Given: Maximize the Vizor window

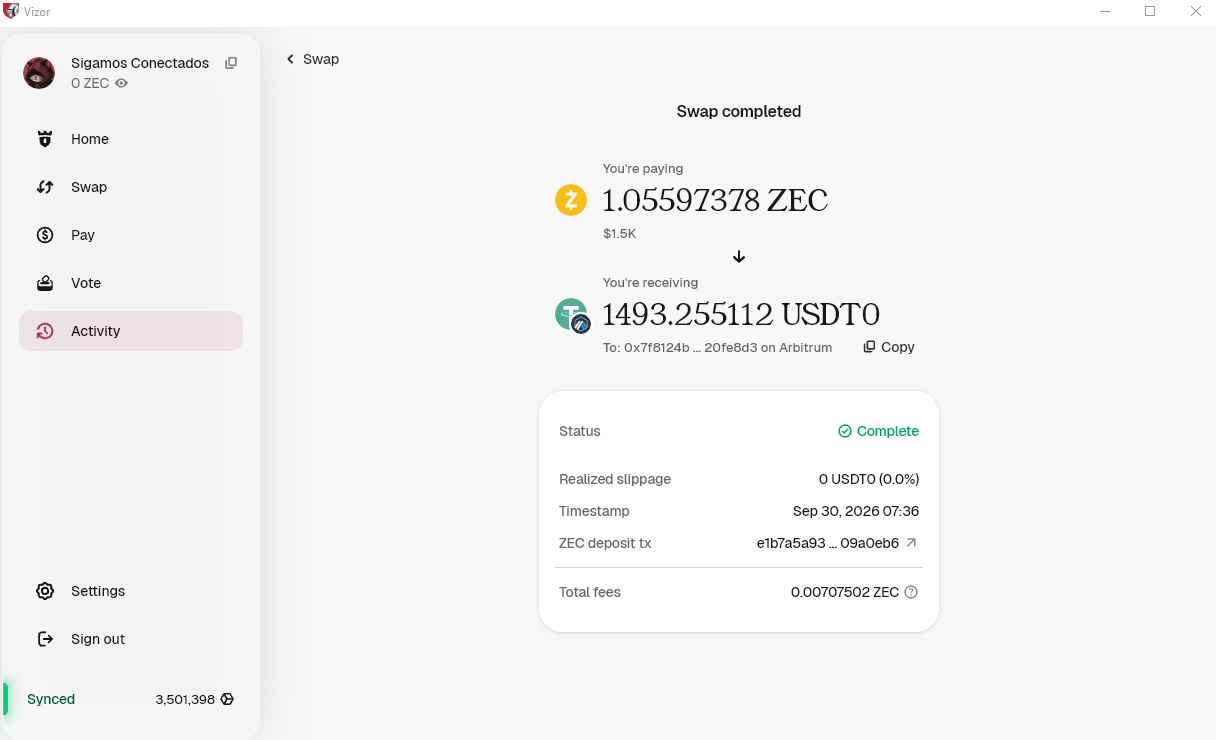Looking at the screenshot, I should pos(1150,11).
